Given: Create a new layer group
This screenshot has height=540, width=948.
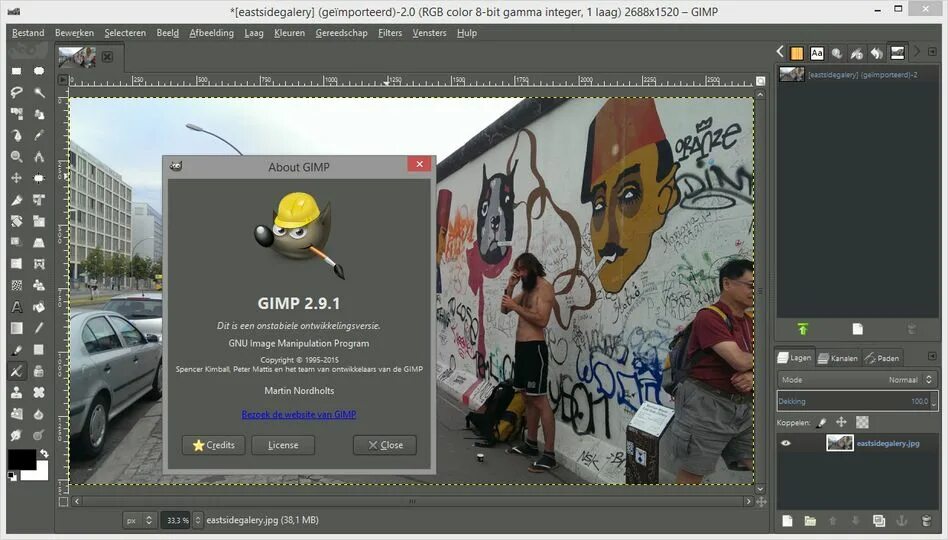Looking at the screenshot, I should tap(810, 521).
